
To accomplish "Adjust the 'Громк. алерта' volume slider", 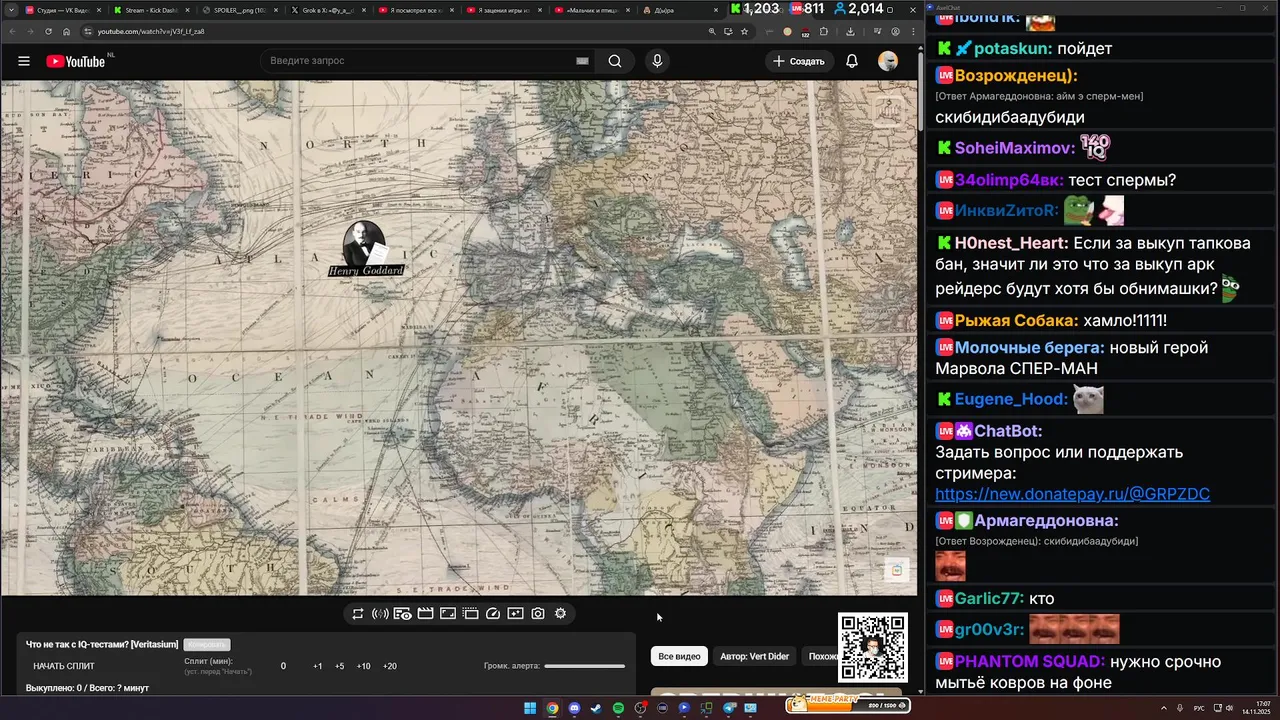I will (x=585, y=666).
